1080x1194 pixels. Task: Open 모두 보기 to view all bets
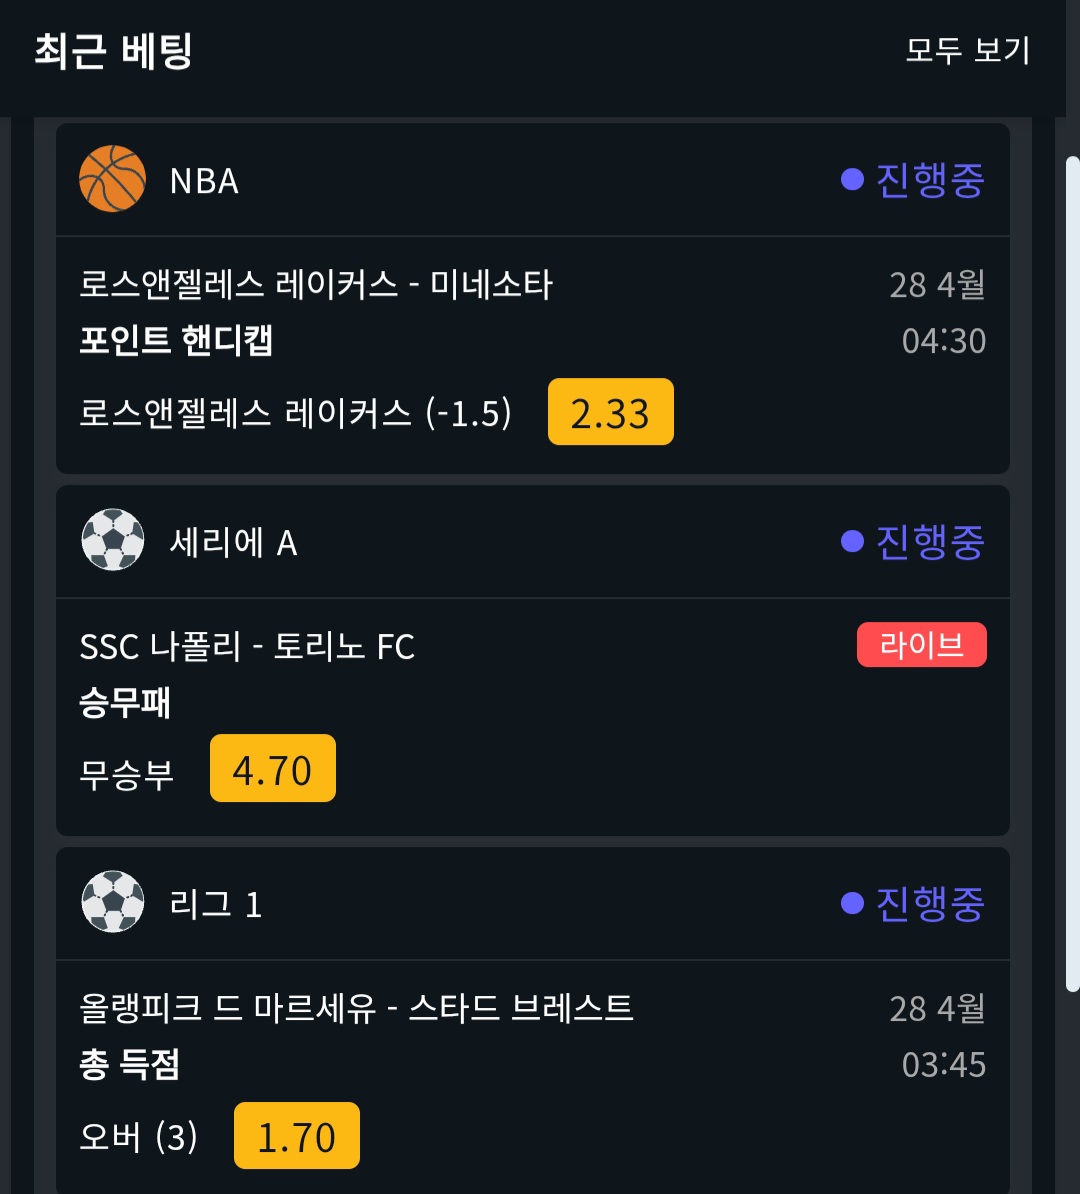tap(966, 50)
